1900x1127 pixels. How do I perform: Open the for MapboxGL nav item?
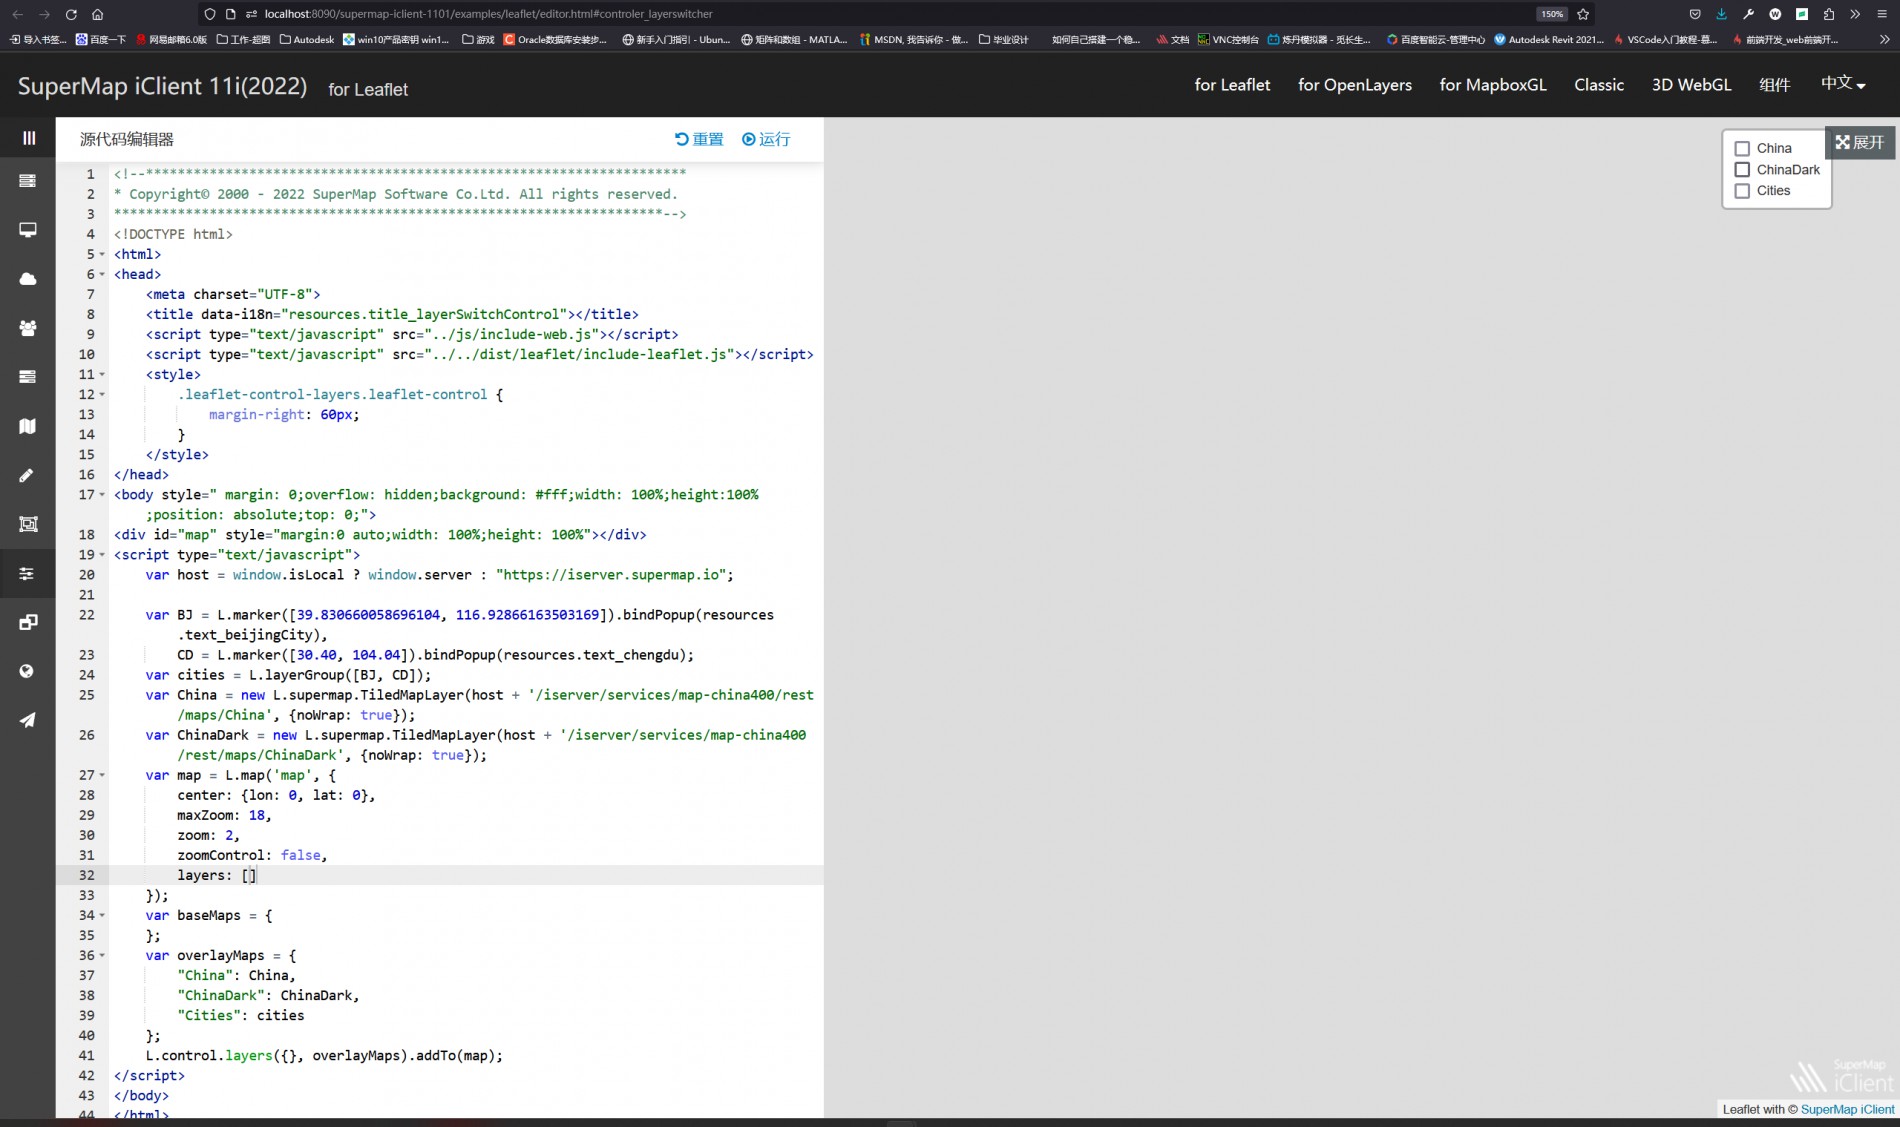pyautogui.click(x=1493, y=85)
